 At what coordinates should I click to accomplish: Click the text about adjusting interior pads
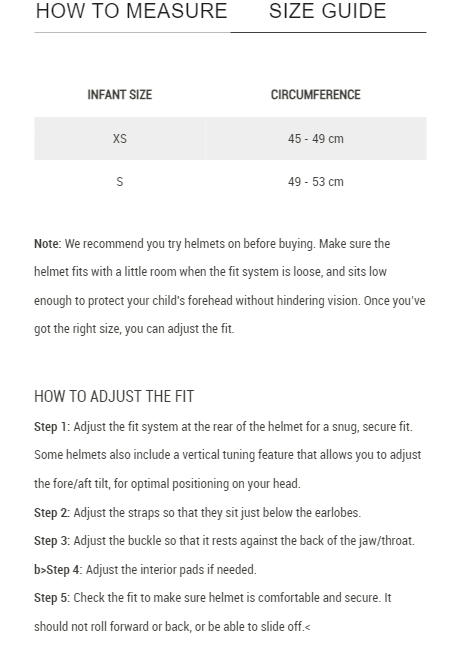[171, 569]
